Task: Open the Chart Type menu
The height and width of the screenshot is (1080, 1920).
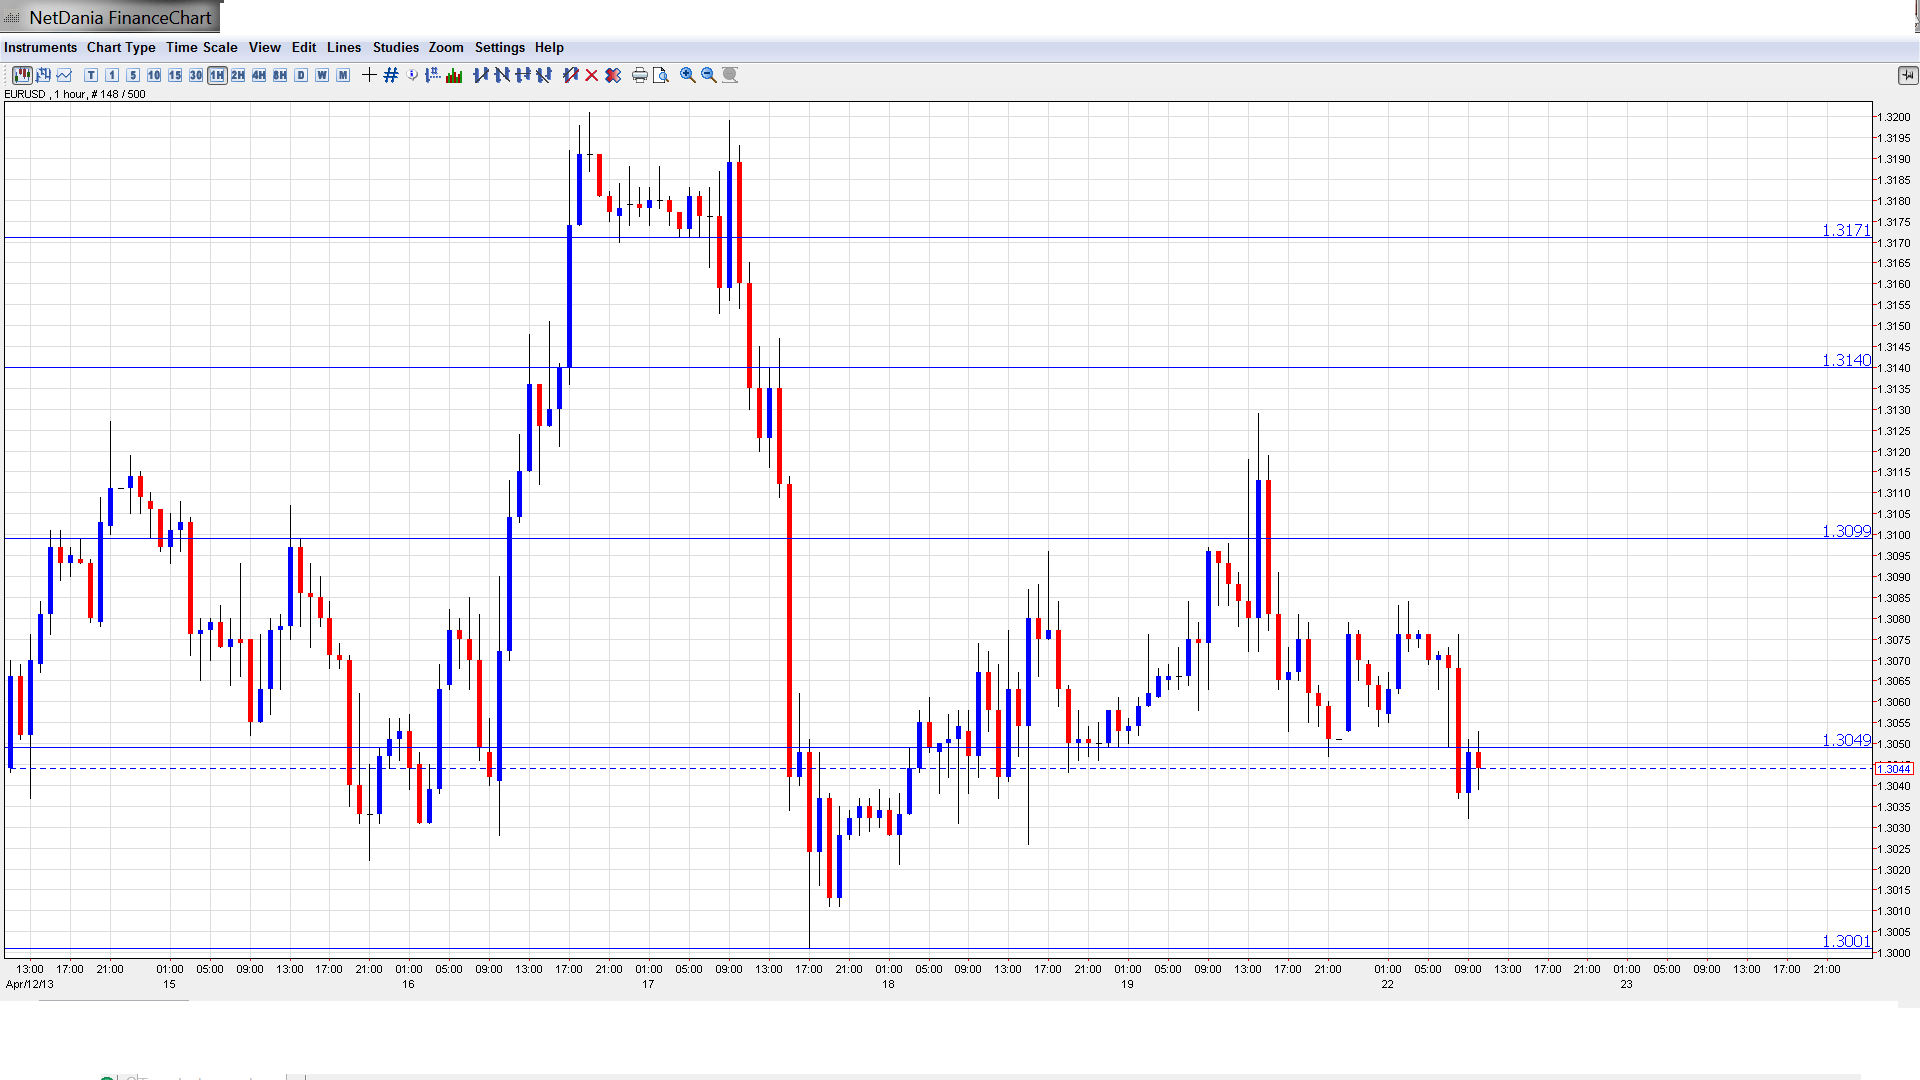Action: (121, 47)
